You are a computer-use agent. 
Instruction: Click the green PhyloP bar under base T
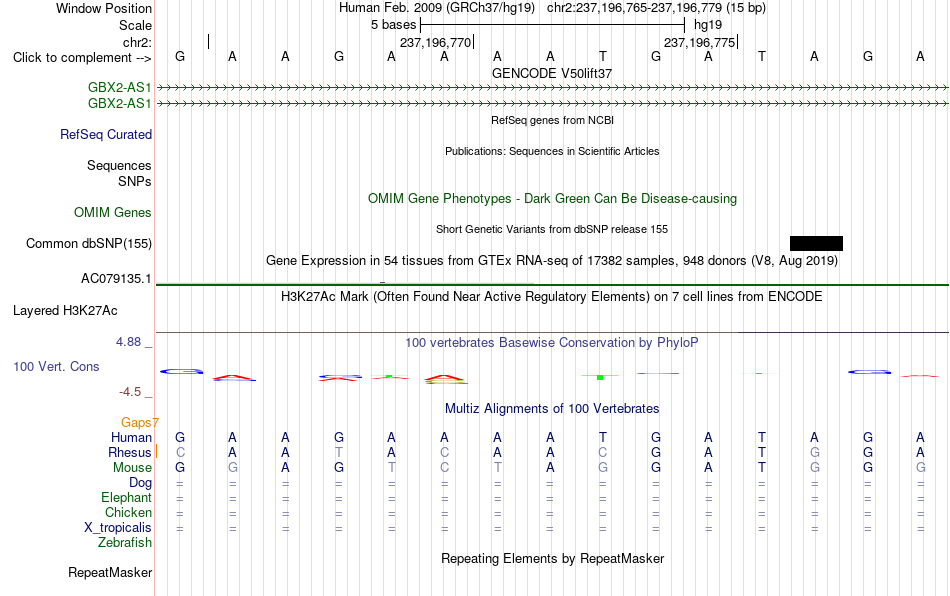pos(600,377)
